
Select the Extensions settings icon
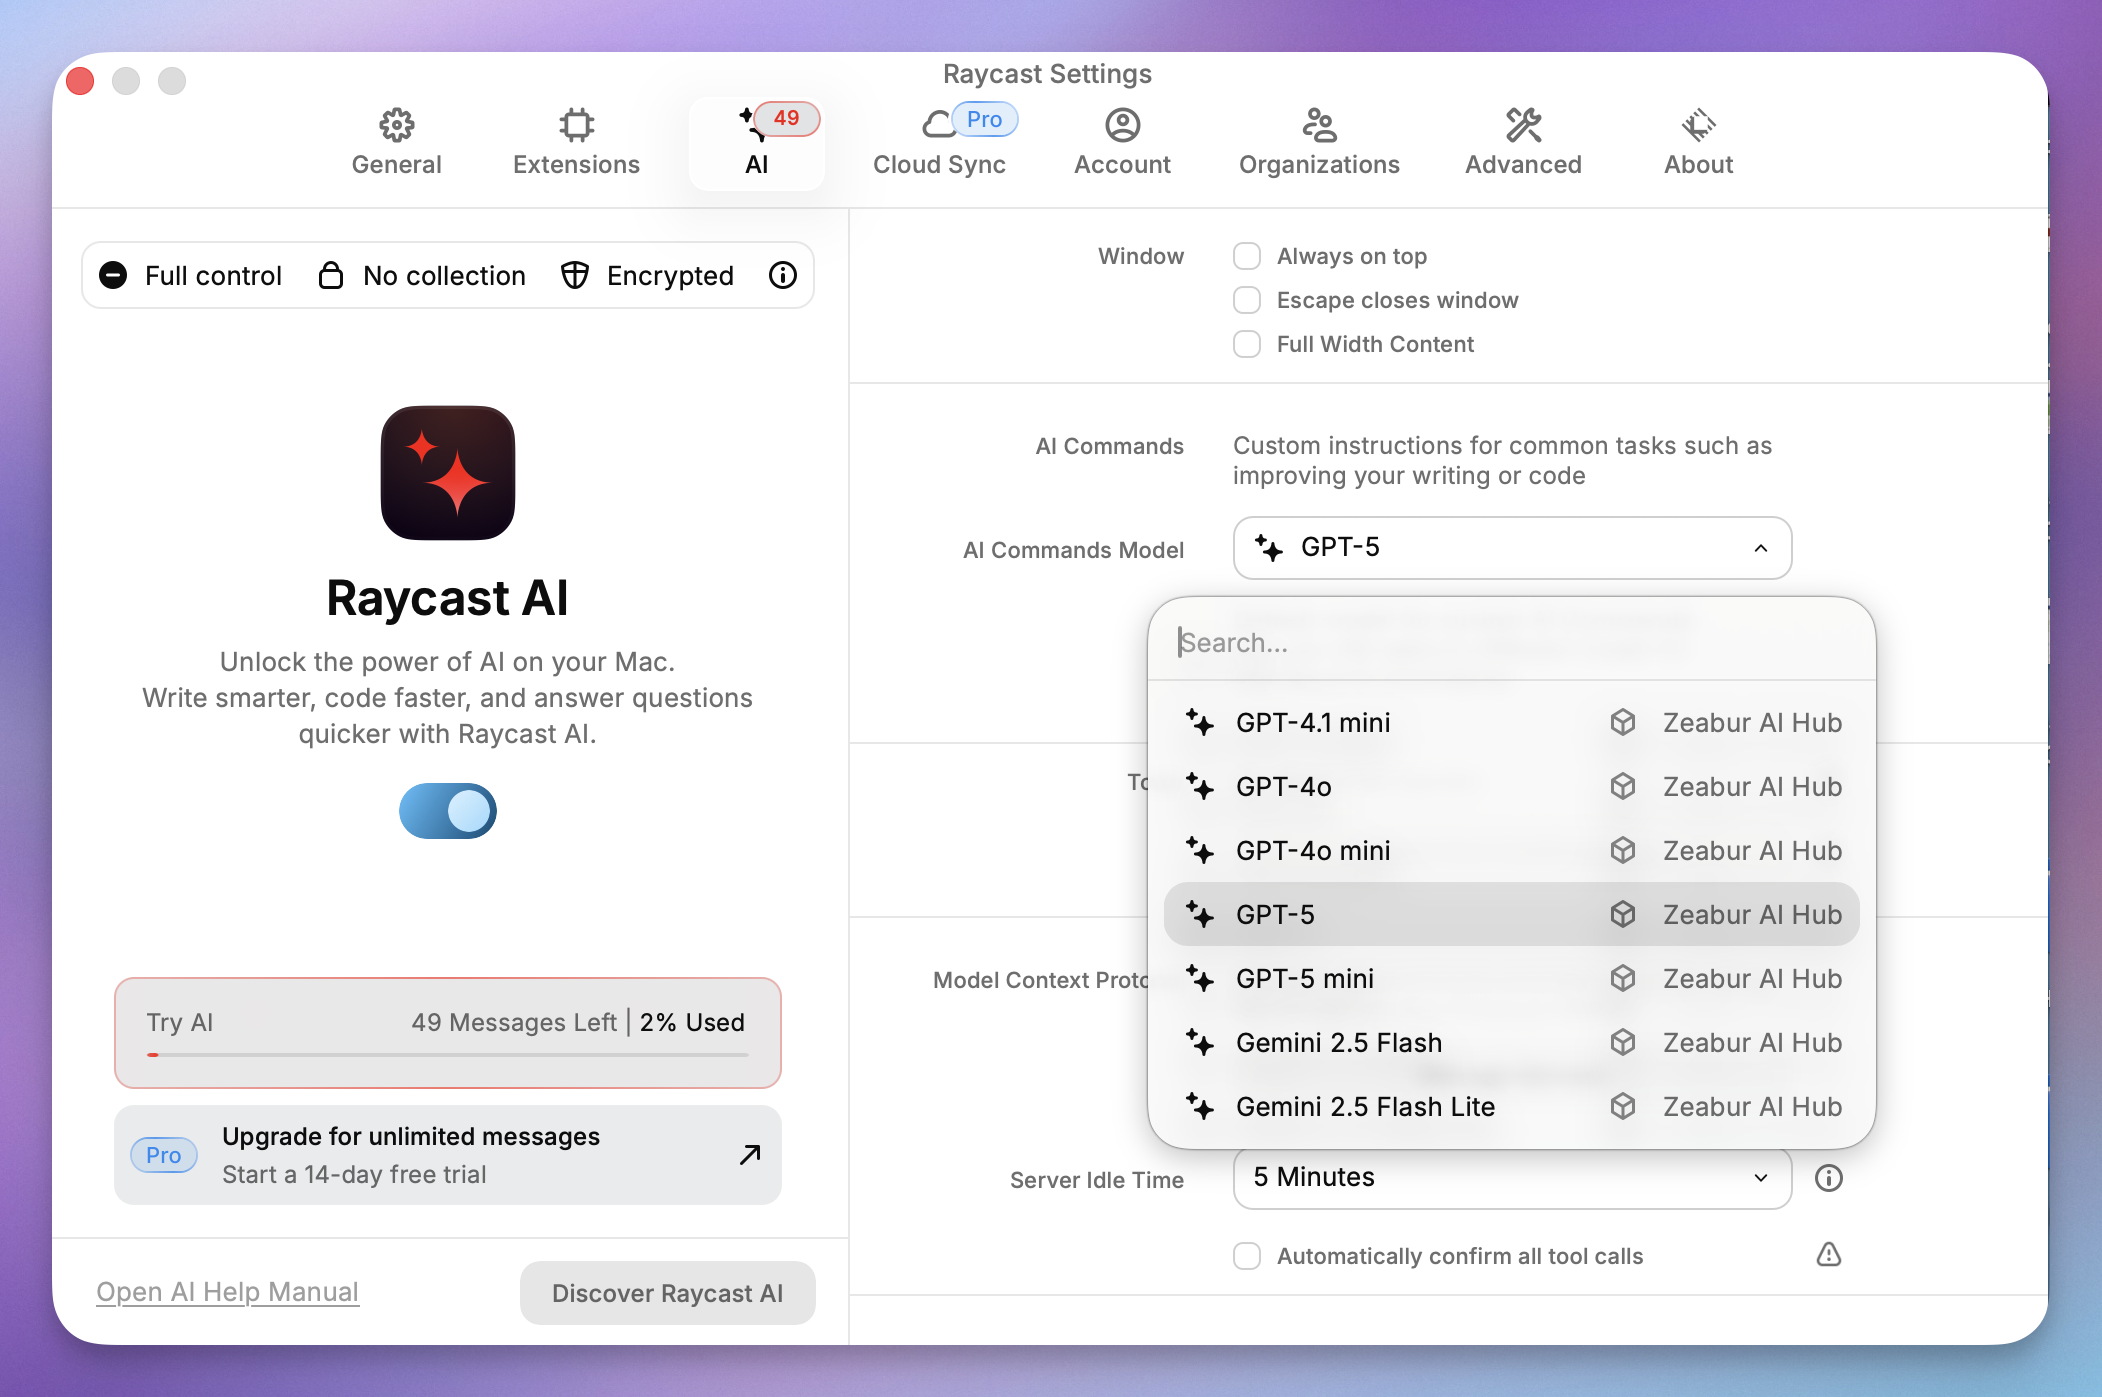[x=576, y=140]
